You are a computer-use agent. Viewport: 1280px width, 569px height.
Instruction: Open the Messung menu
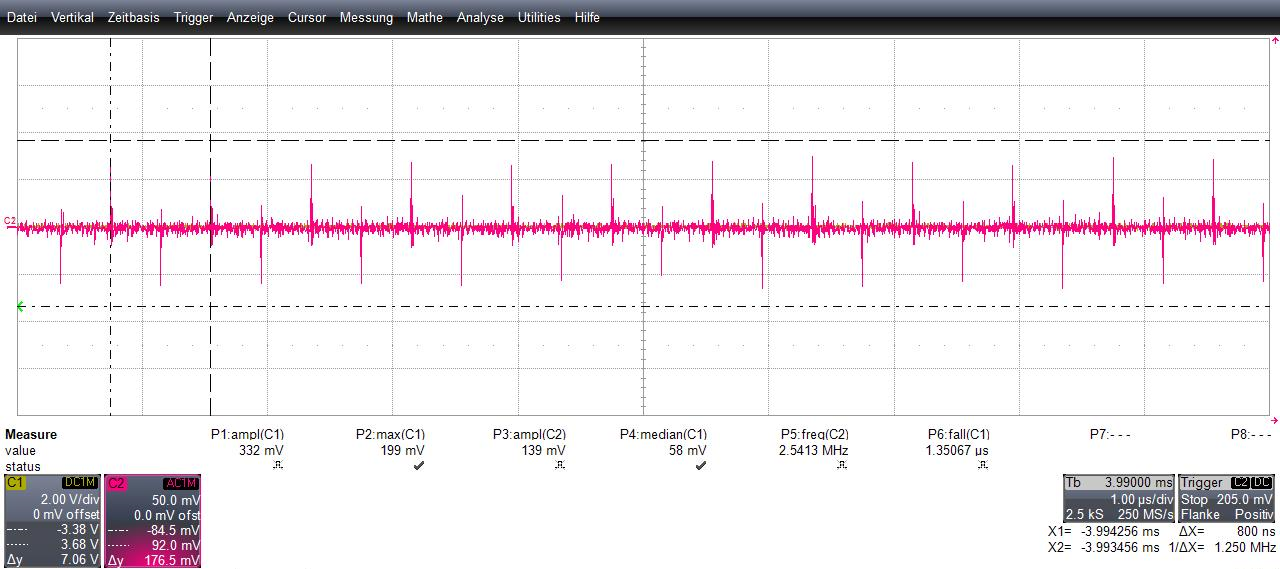[x=366, y=17]
